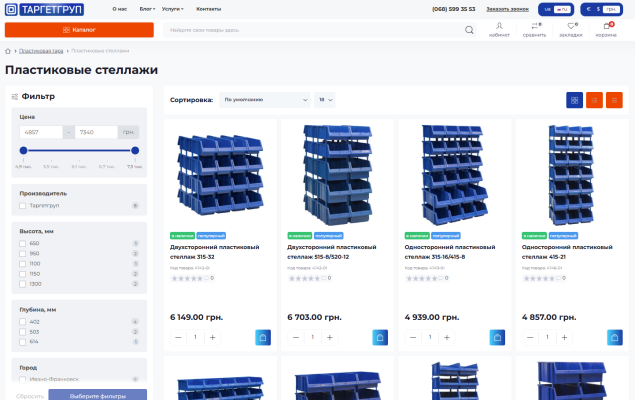The width and height of the screenshot is (635, 400).
Task: Switch to list view layout
Action: [594, 100]
